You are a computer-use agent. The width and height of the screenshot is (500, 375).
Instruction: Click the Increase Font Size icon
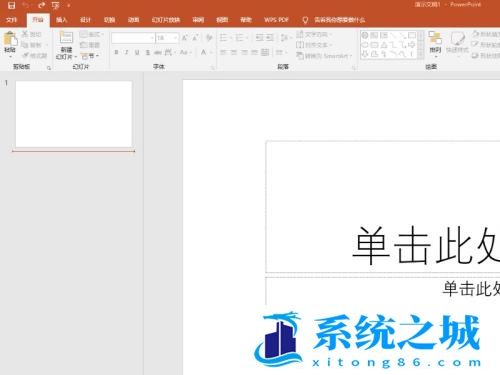184,38
